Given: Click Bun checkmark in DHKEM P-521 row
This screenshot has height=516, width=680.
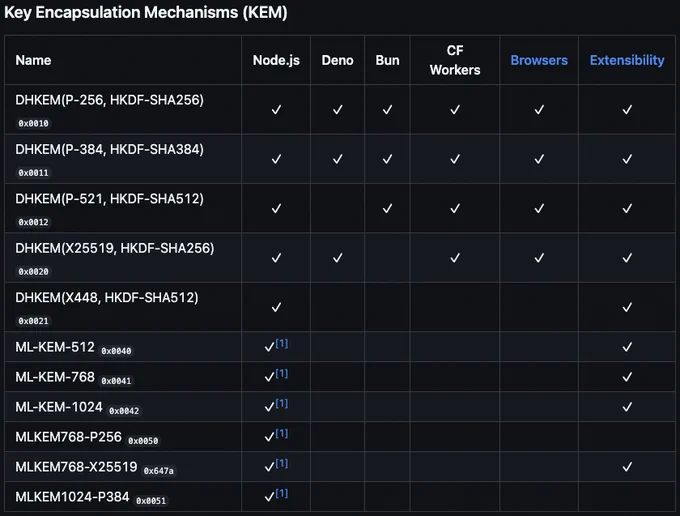Looking at the screenshot, I should (387, 209).
